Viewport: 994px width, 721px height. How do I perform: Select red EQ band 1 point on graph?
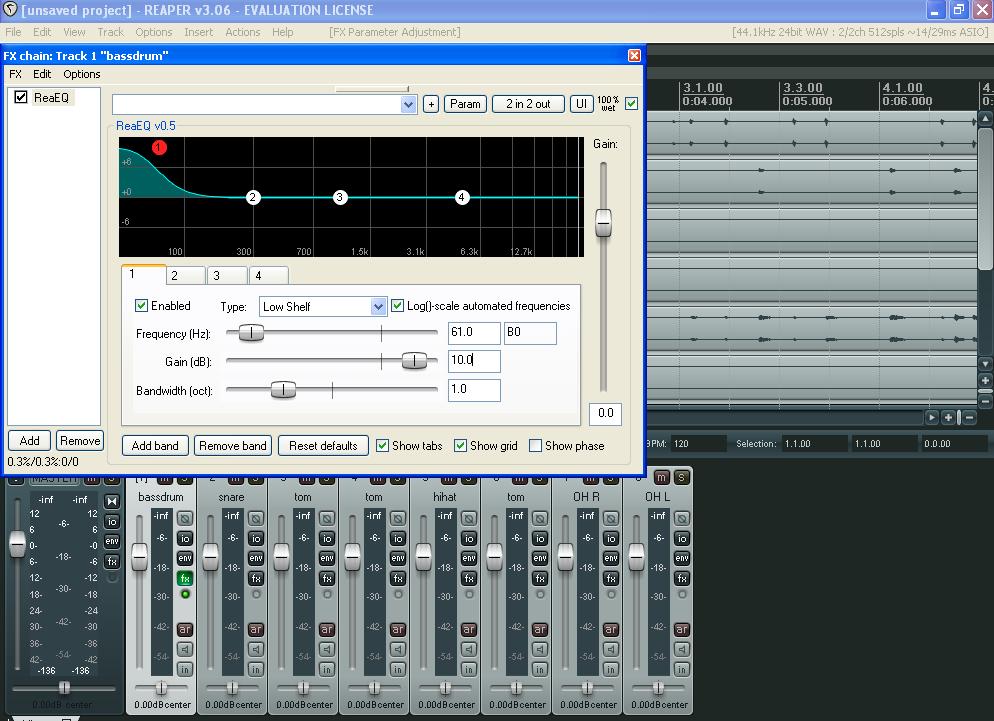[x=159, y=148]
